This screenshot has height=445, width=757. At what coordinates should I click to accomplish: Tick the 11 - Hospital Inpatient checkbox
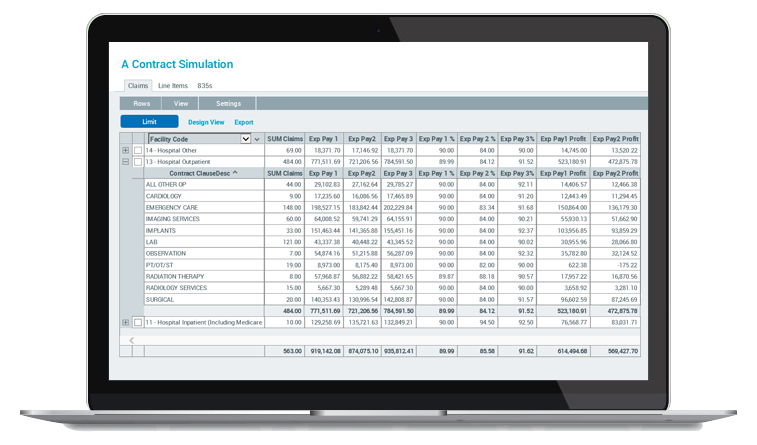coord(138,322)
